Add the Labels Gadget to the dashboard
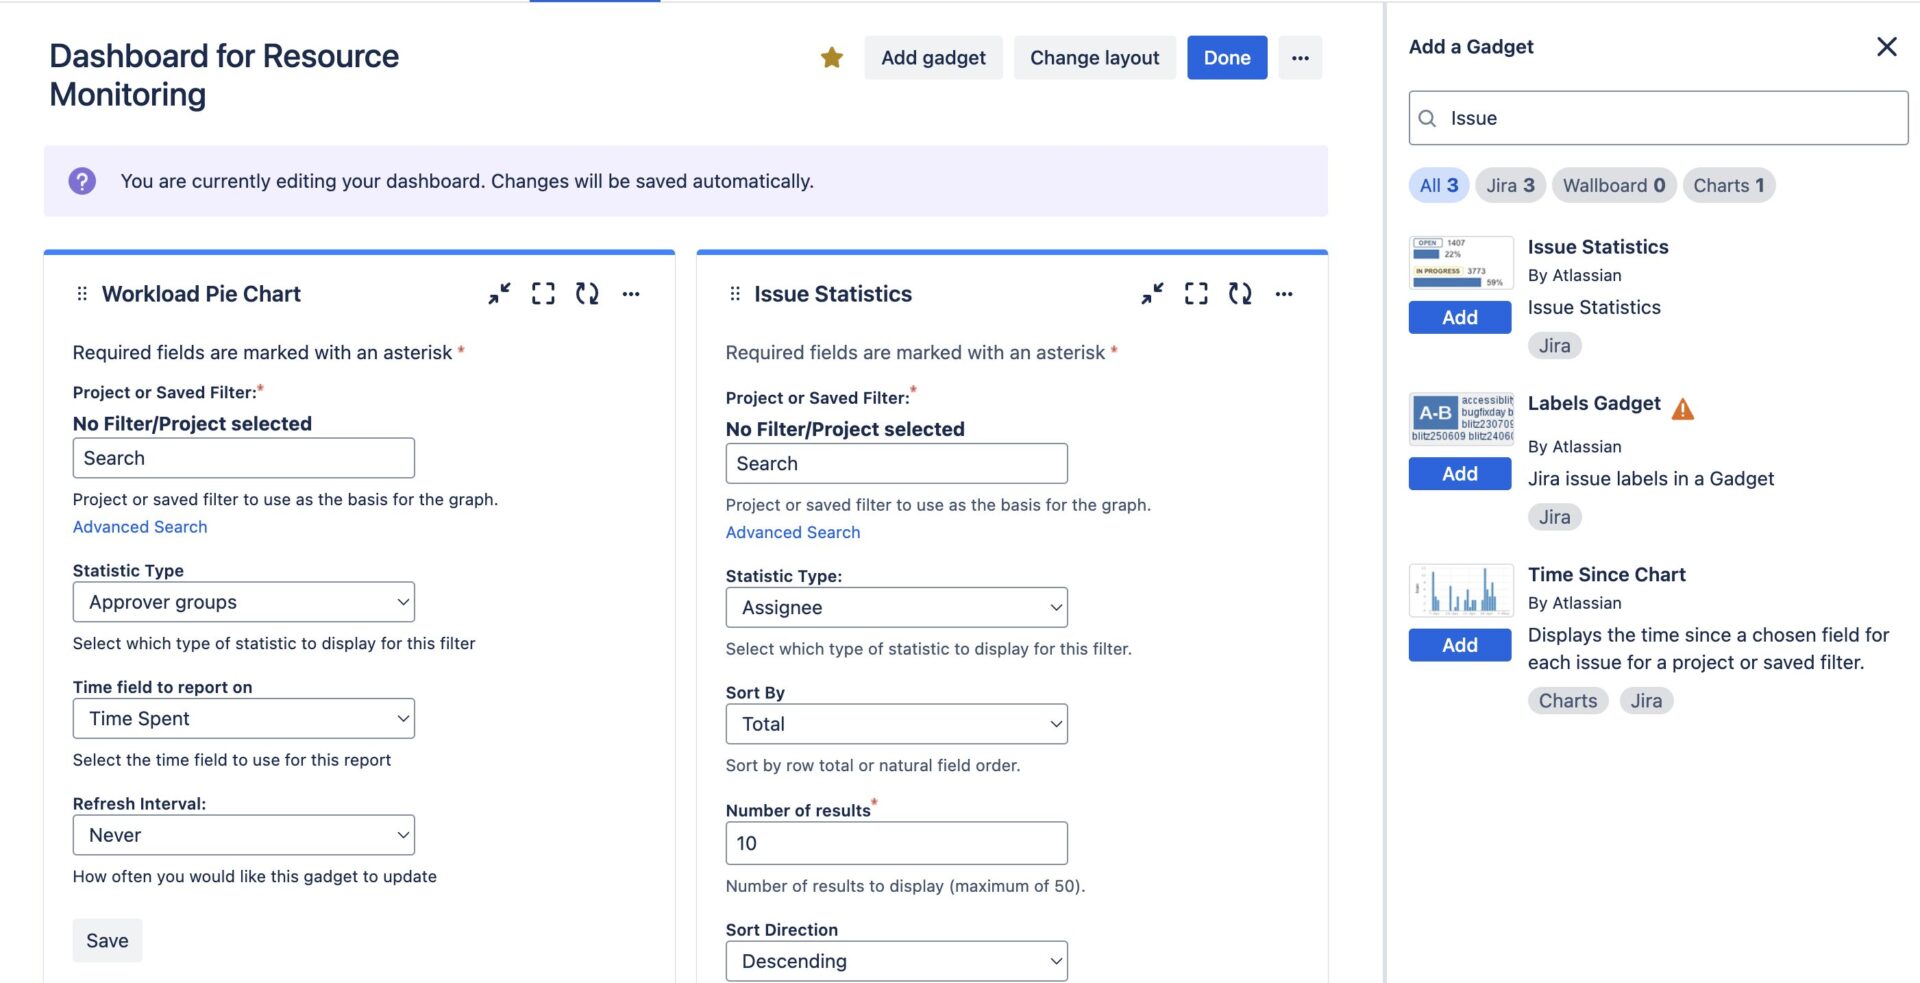This screenshot has width=1920, height=983. [x=1459, y=473]
